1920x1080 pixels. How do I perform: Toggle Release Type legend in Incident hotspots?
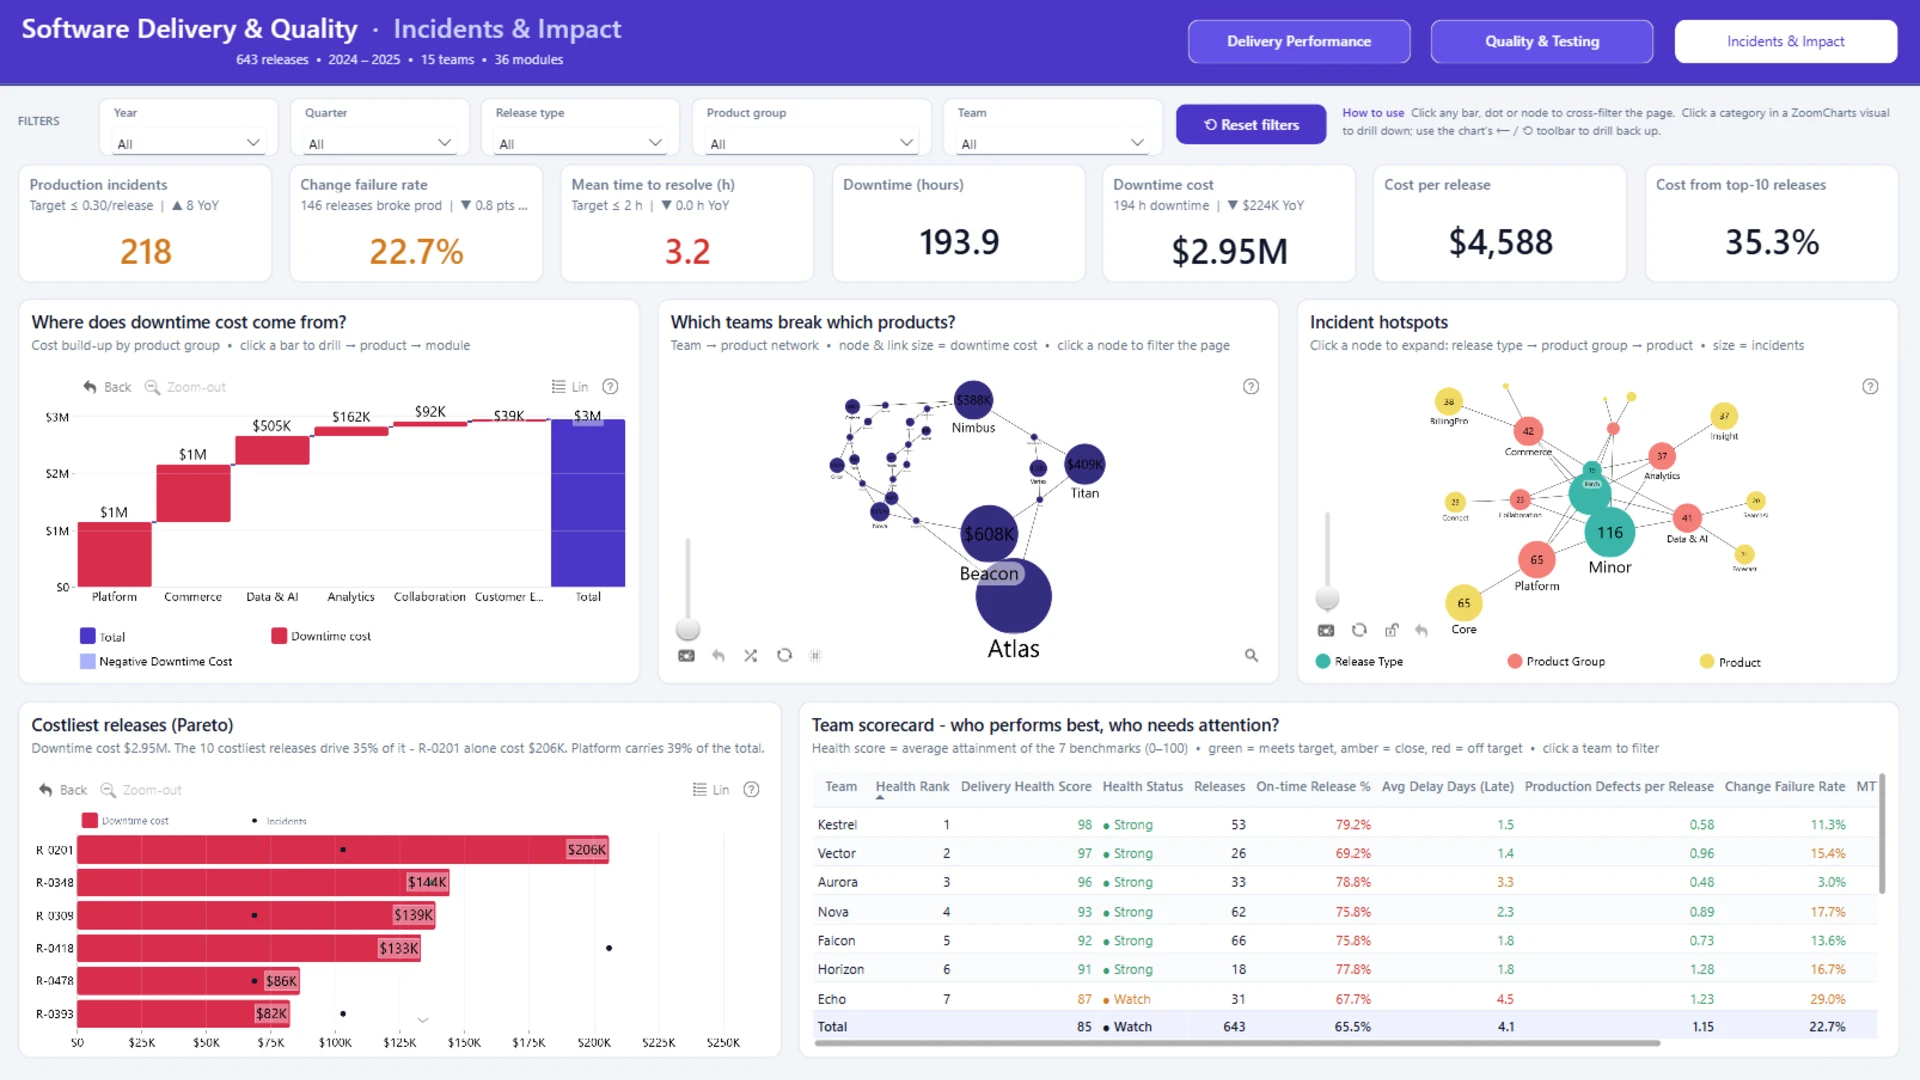click(x=1359, y=662)
